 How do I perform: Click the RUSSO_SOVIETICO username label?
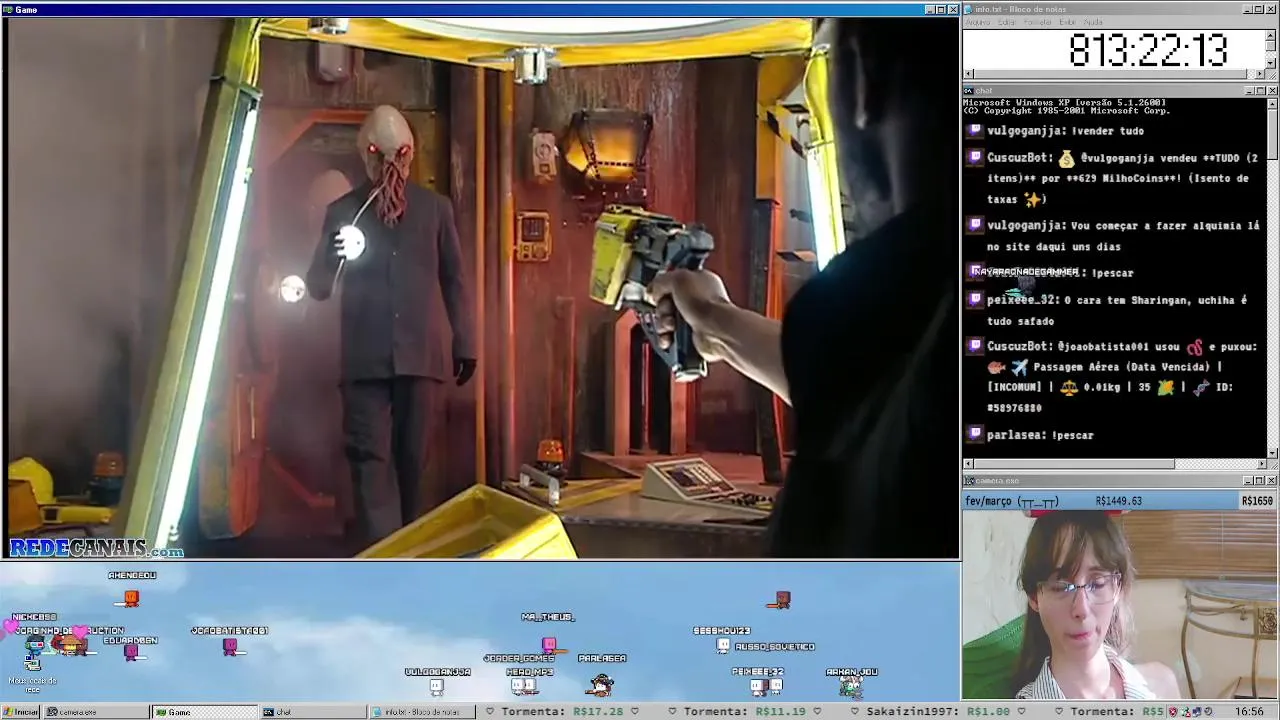774,647
